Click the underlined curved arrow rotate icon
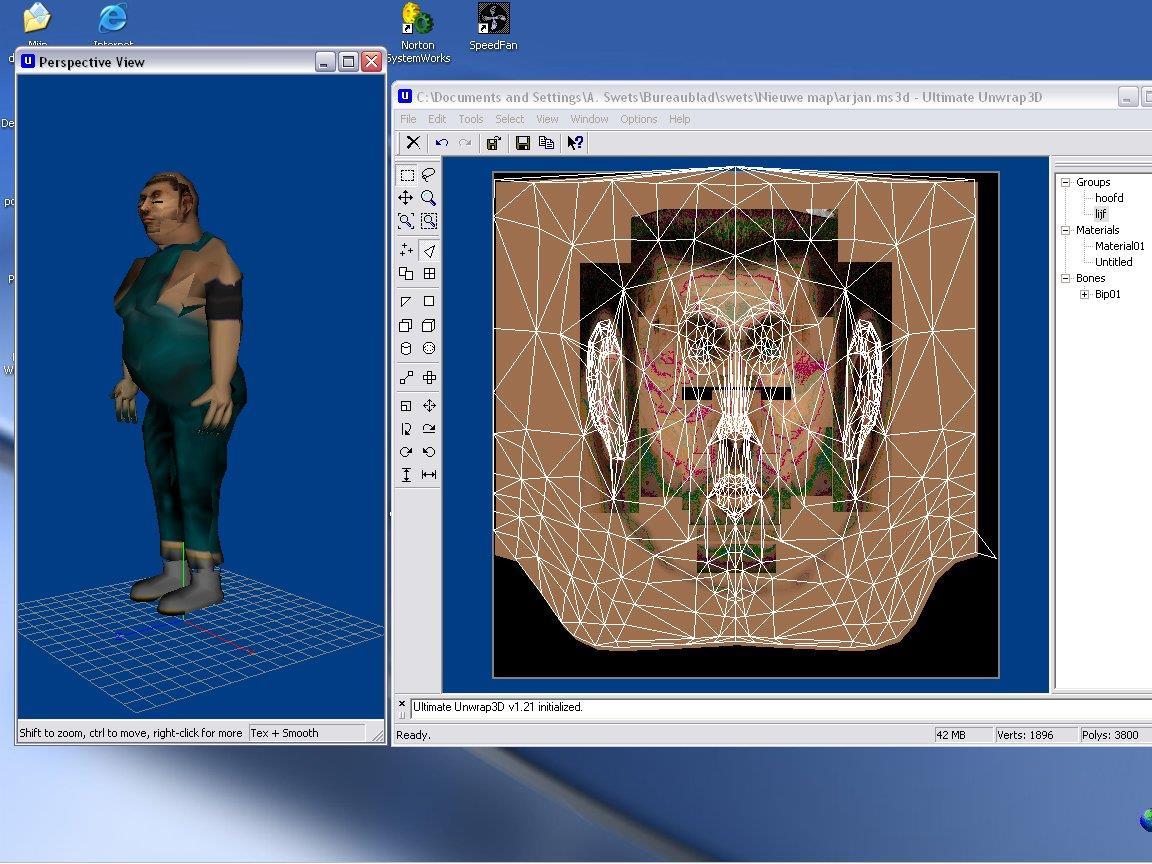The image size is (1152, 864). [x=428, y=429]
